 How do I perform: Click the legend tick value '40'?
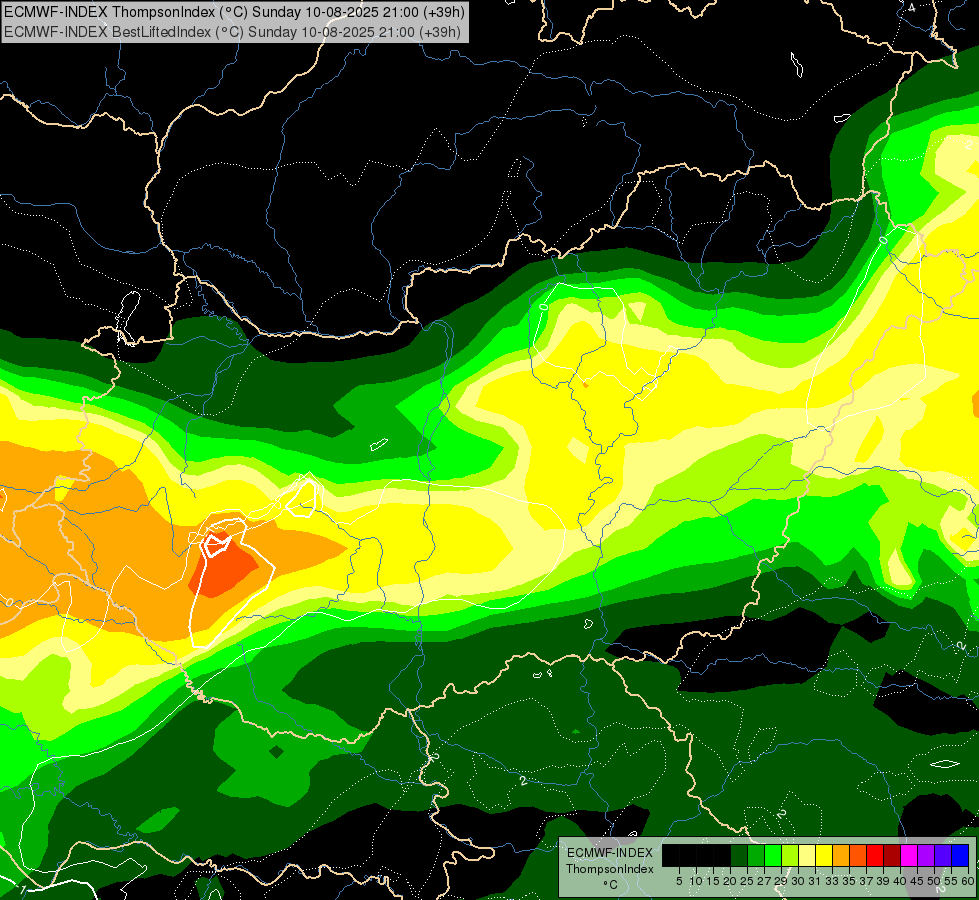point(900,881)
